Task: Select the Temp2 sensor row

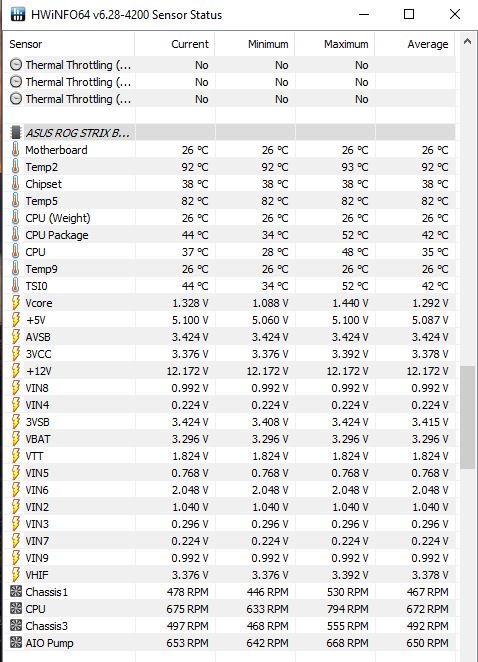Action: [232, 167]
